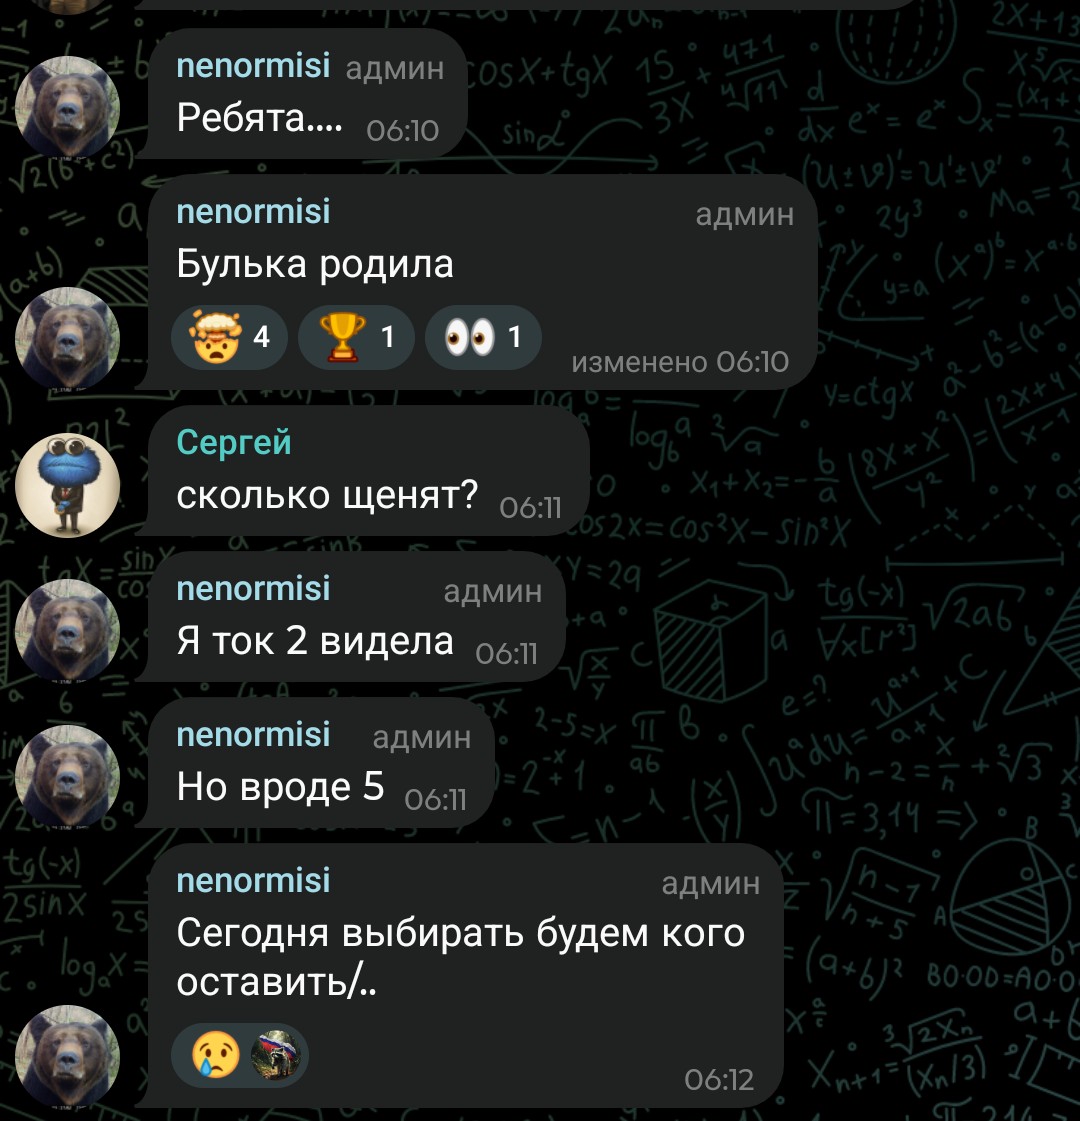Tap the админ badge on Булька родила message
The height and width of the screenshot is (1121, 1080).
coord(744,214)
